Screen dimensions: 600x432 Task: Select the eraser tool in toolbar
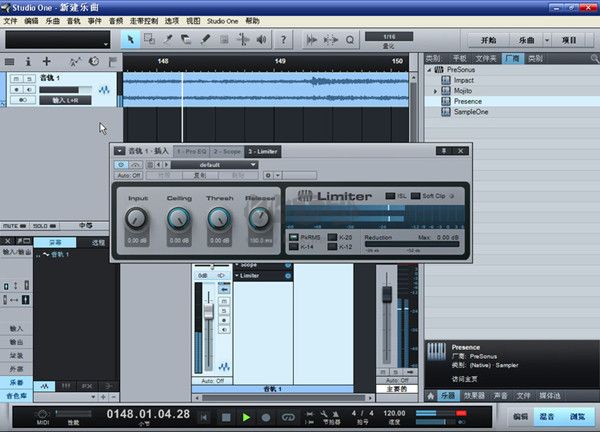(187, 40)
